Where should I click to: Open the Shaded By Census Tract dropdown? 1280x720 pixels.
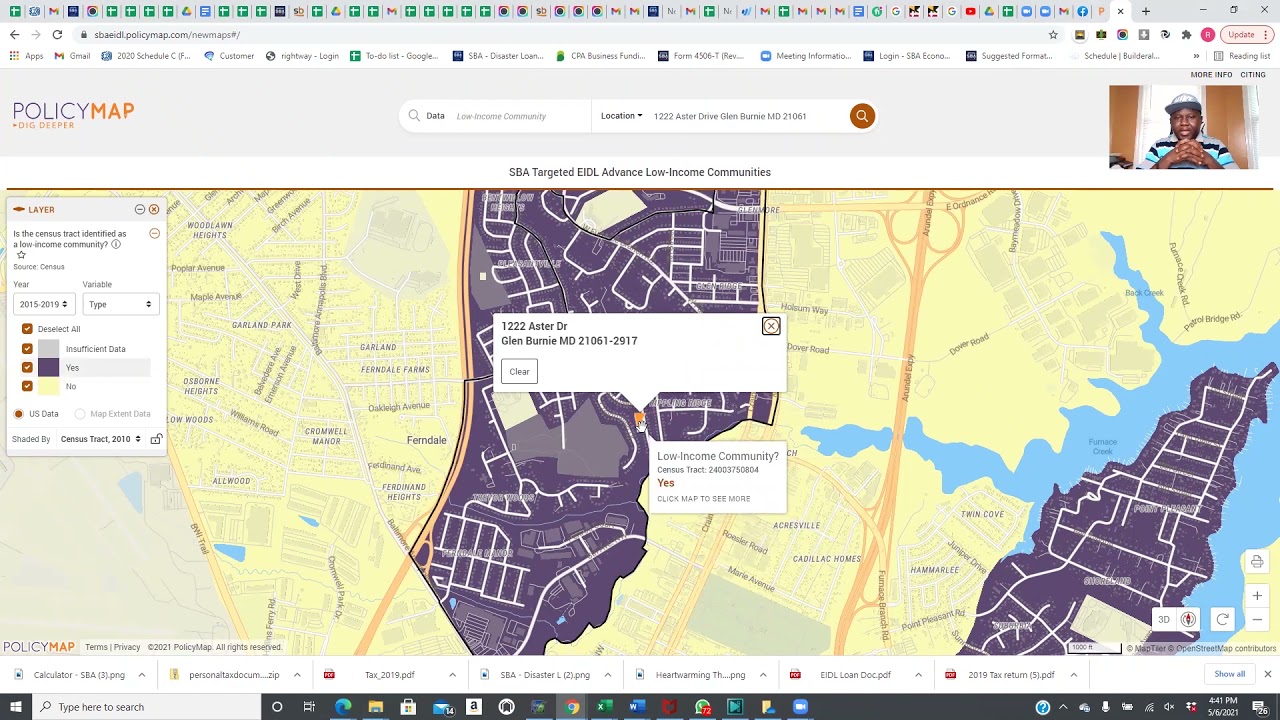(100, 439)
